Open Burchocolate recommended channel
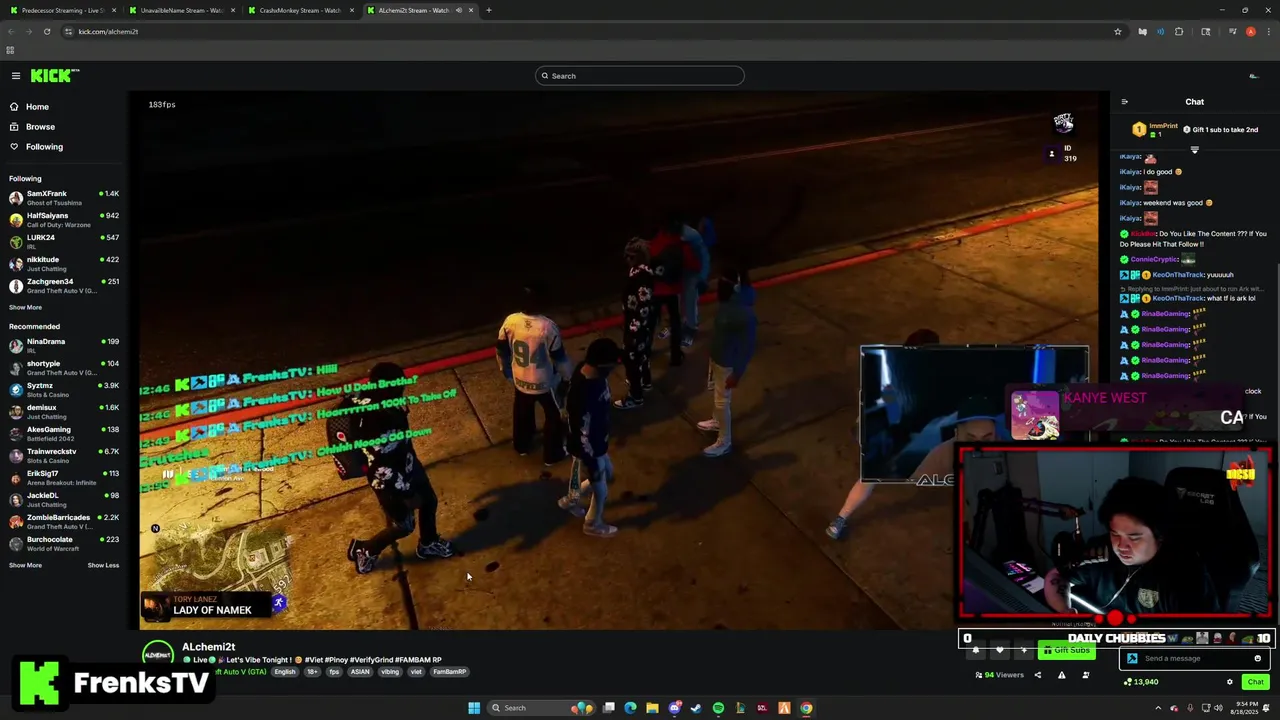This screenshot has height=720, width=1280. tap(64, 544)
